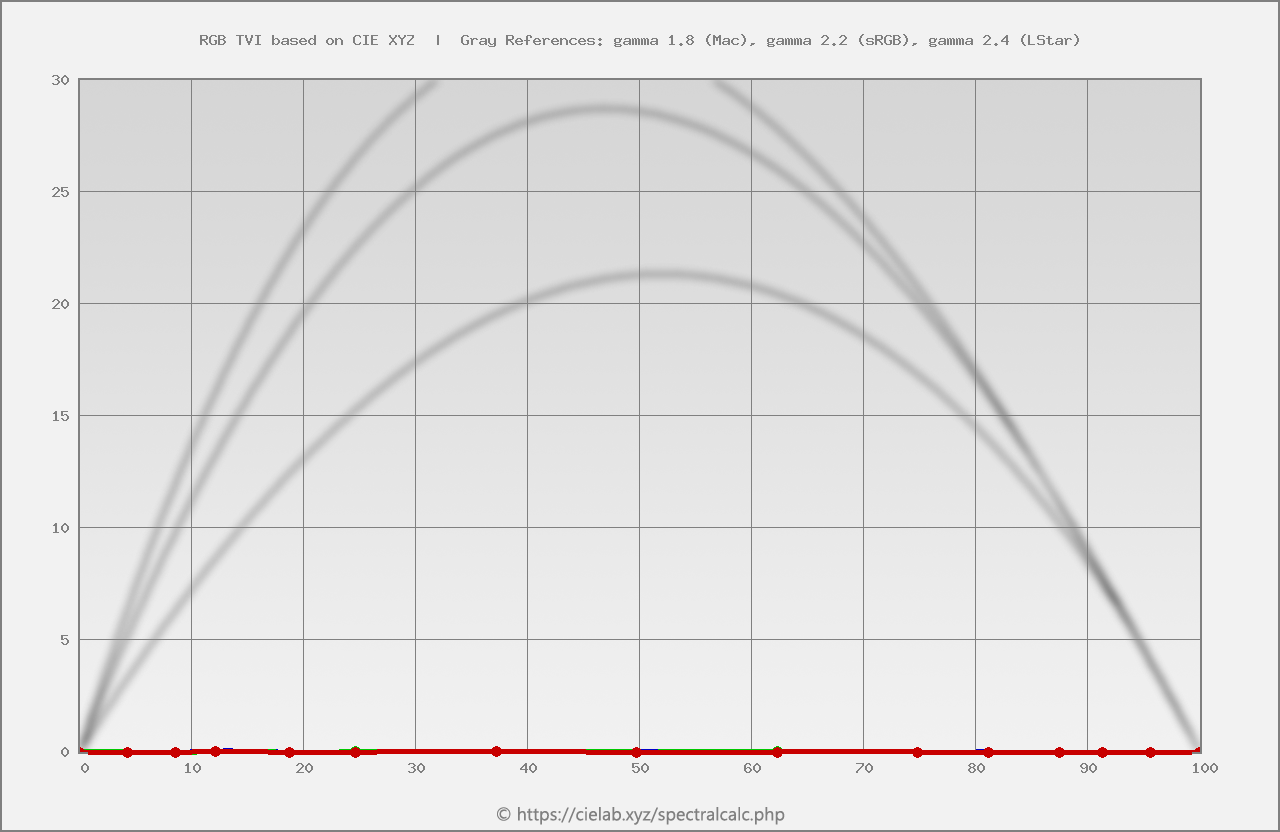This screenshot has height=832, width=1280.
Task: Click the y-axis label 15
Action: [60, 416]
